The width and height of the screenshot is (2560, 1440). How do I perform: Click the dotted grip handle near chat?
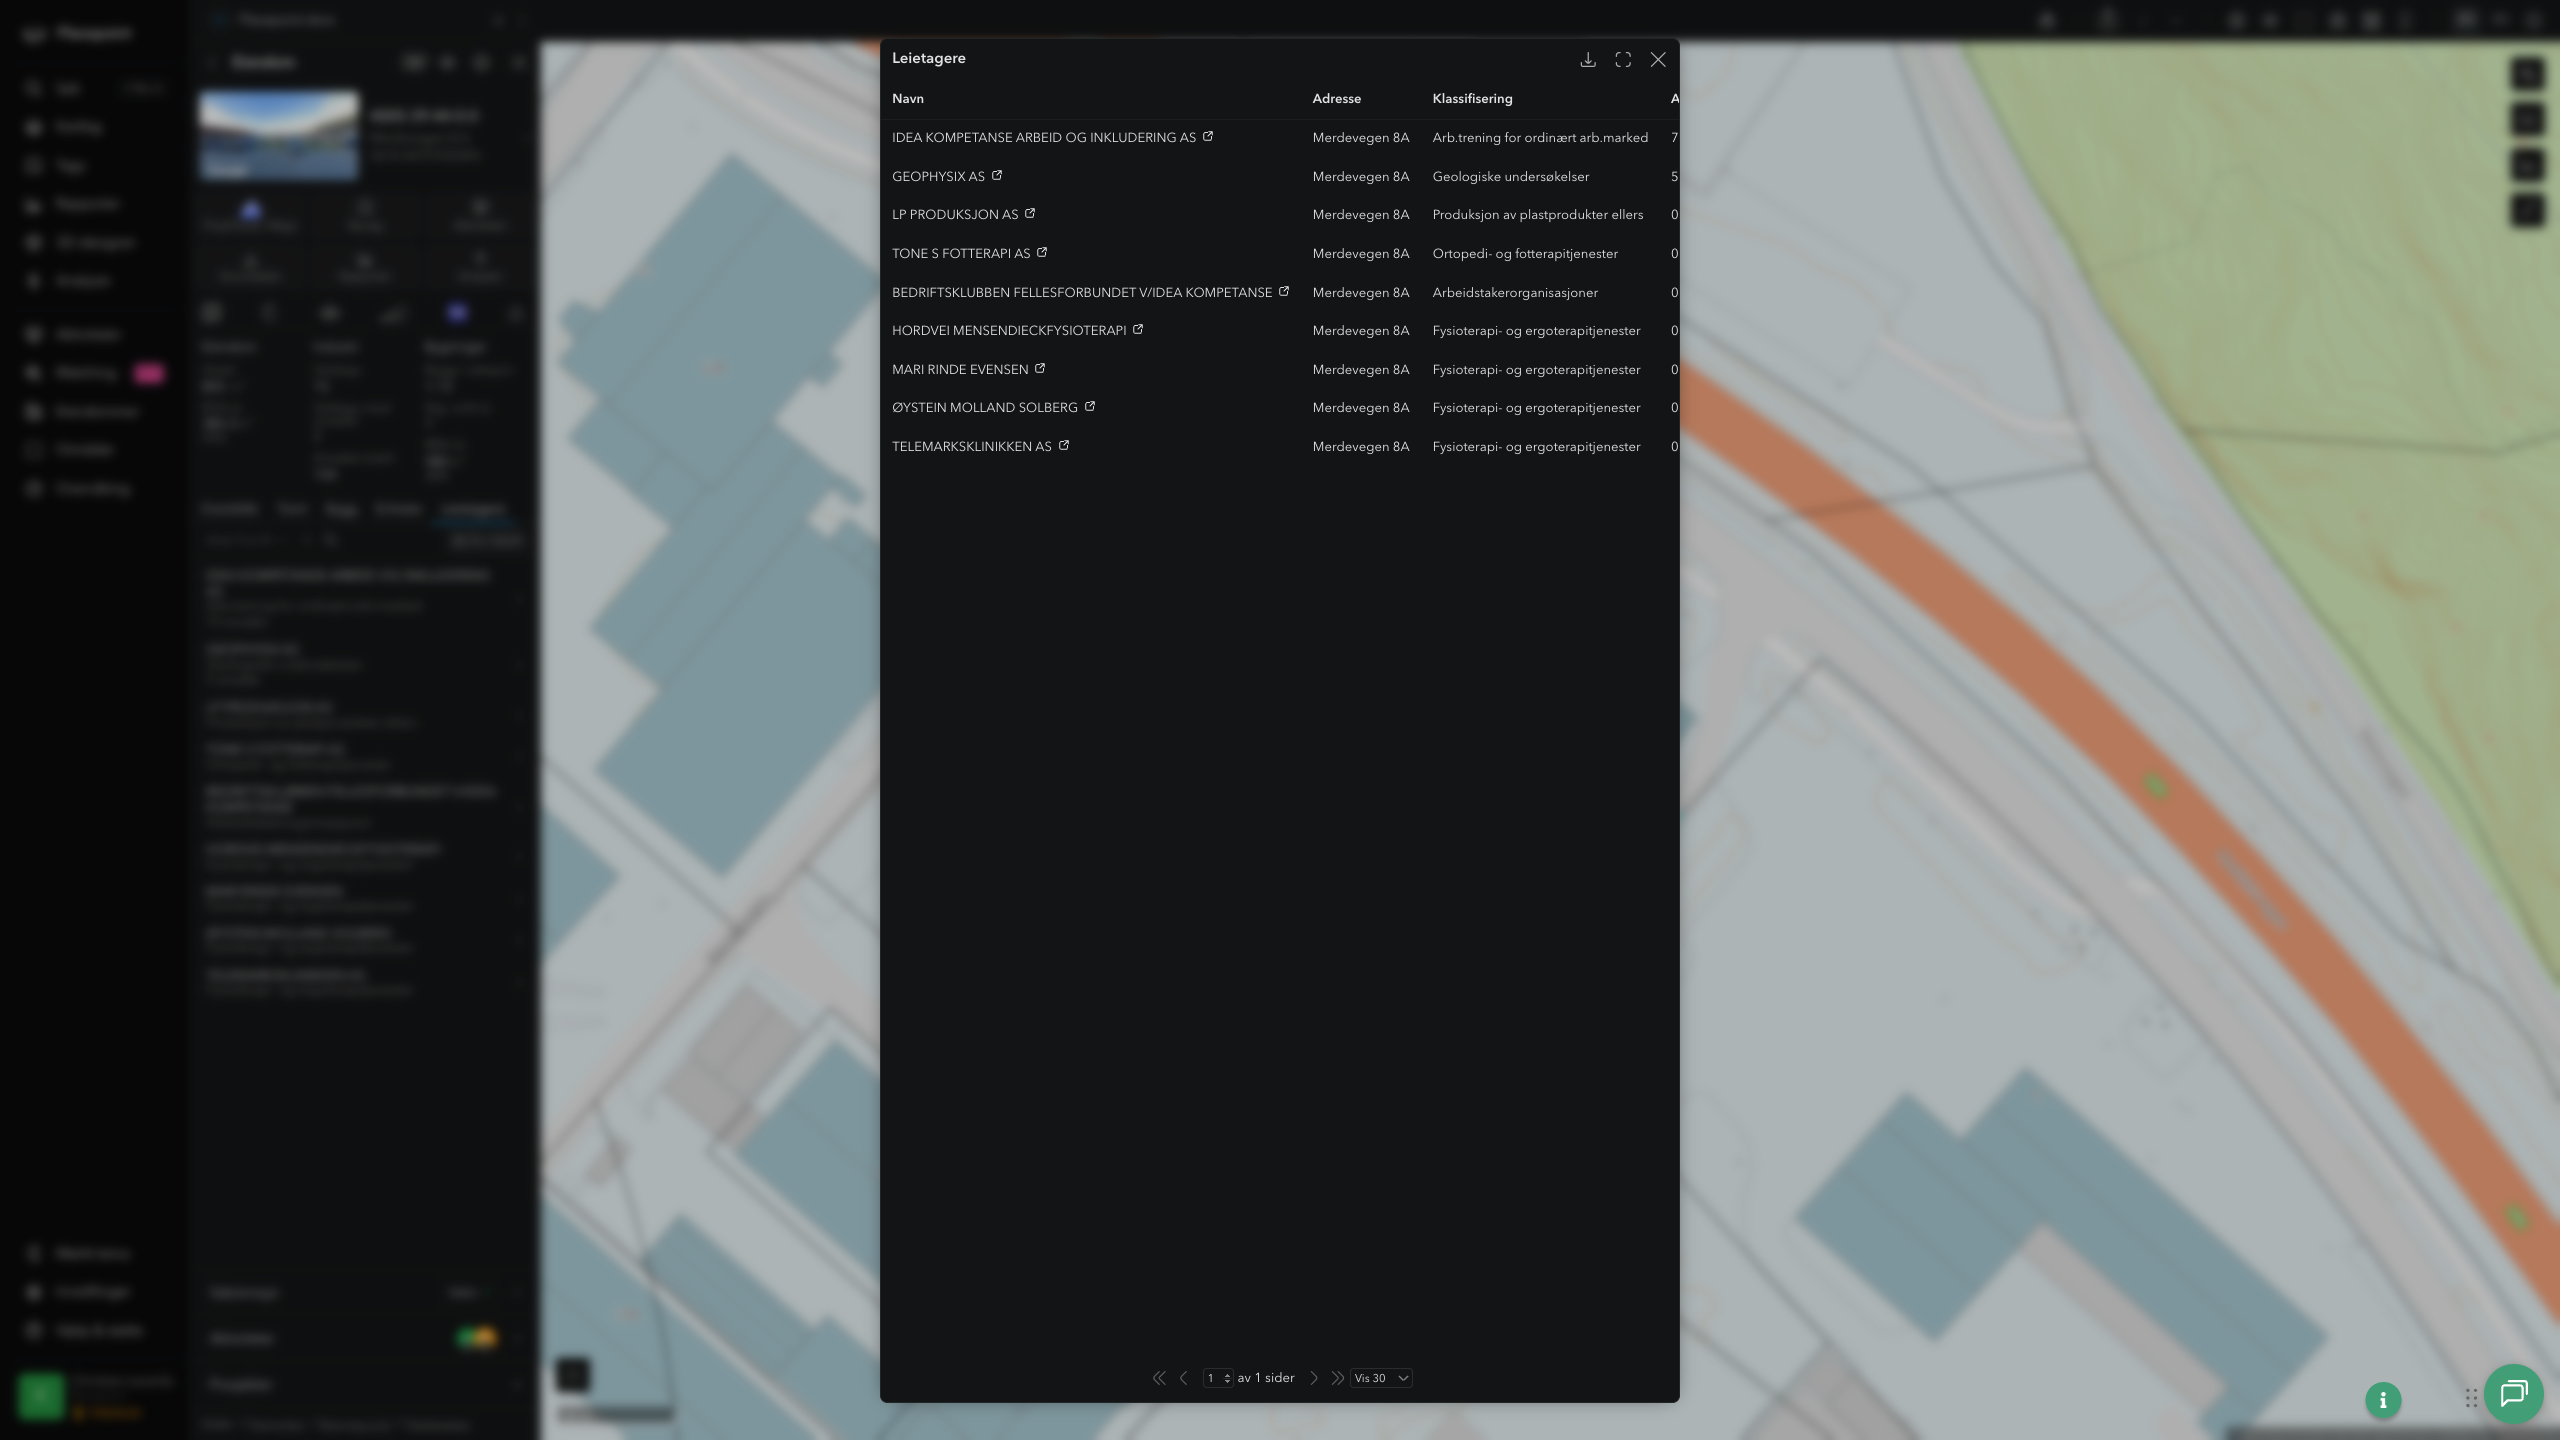[x=2471, y=1398]
